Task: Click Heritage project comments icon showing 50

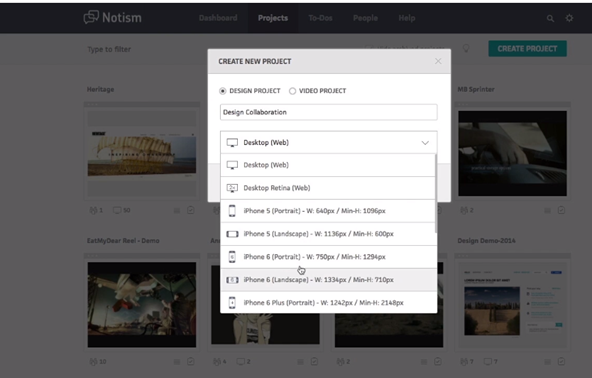Action: tap(117, 210)
